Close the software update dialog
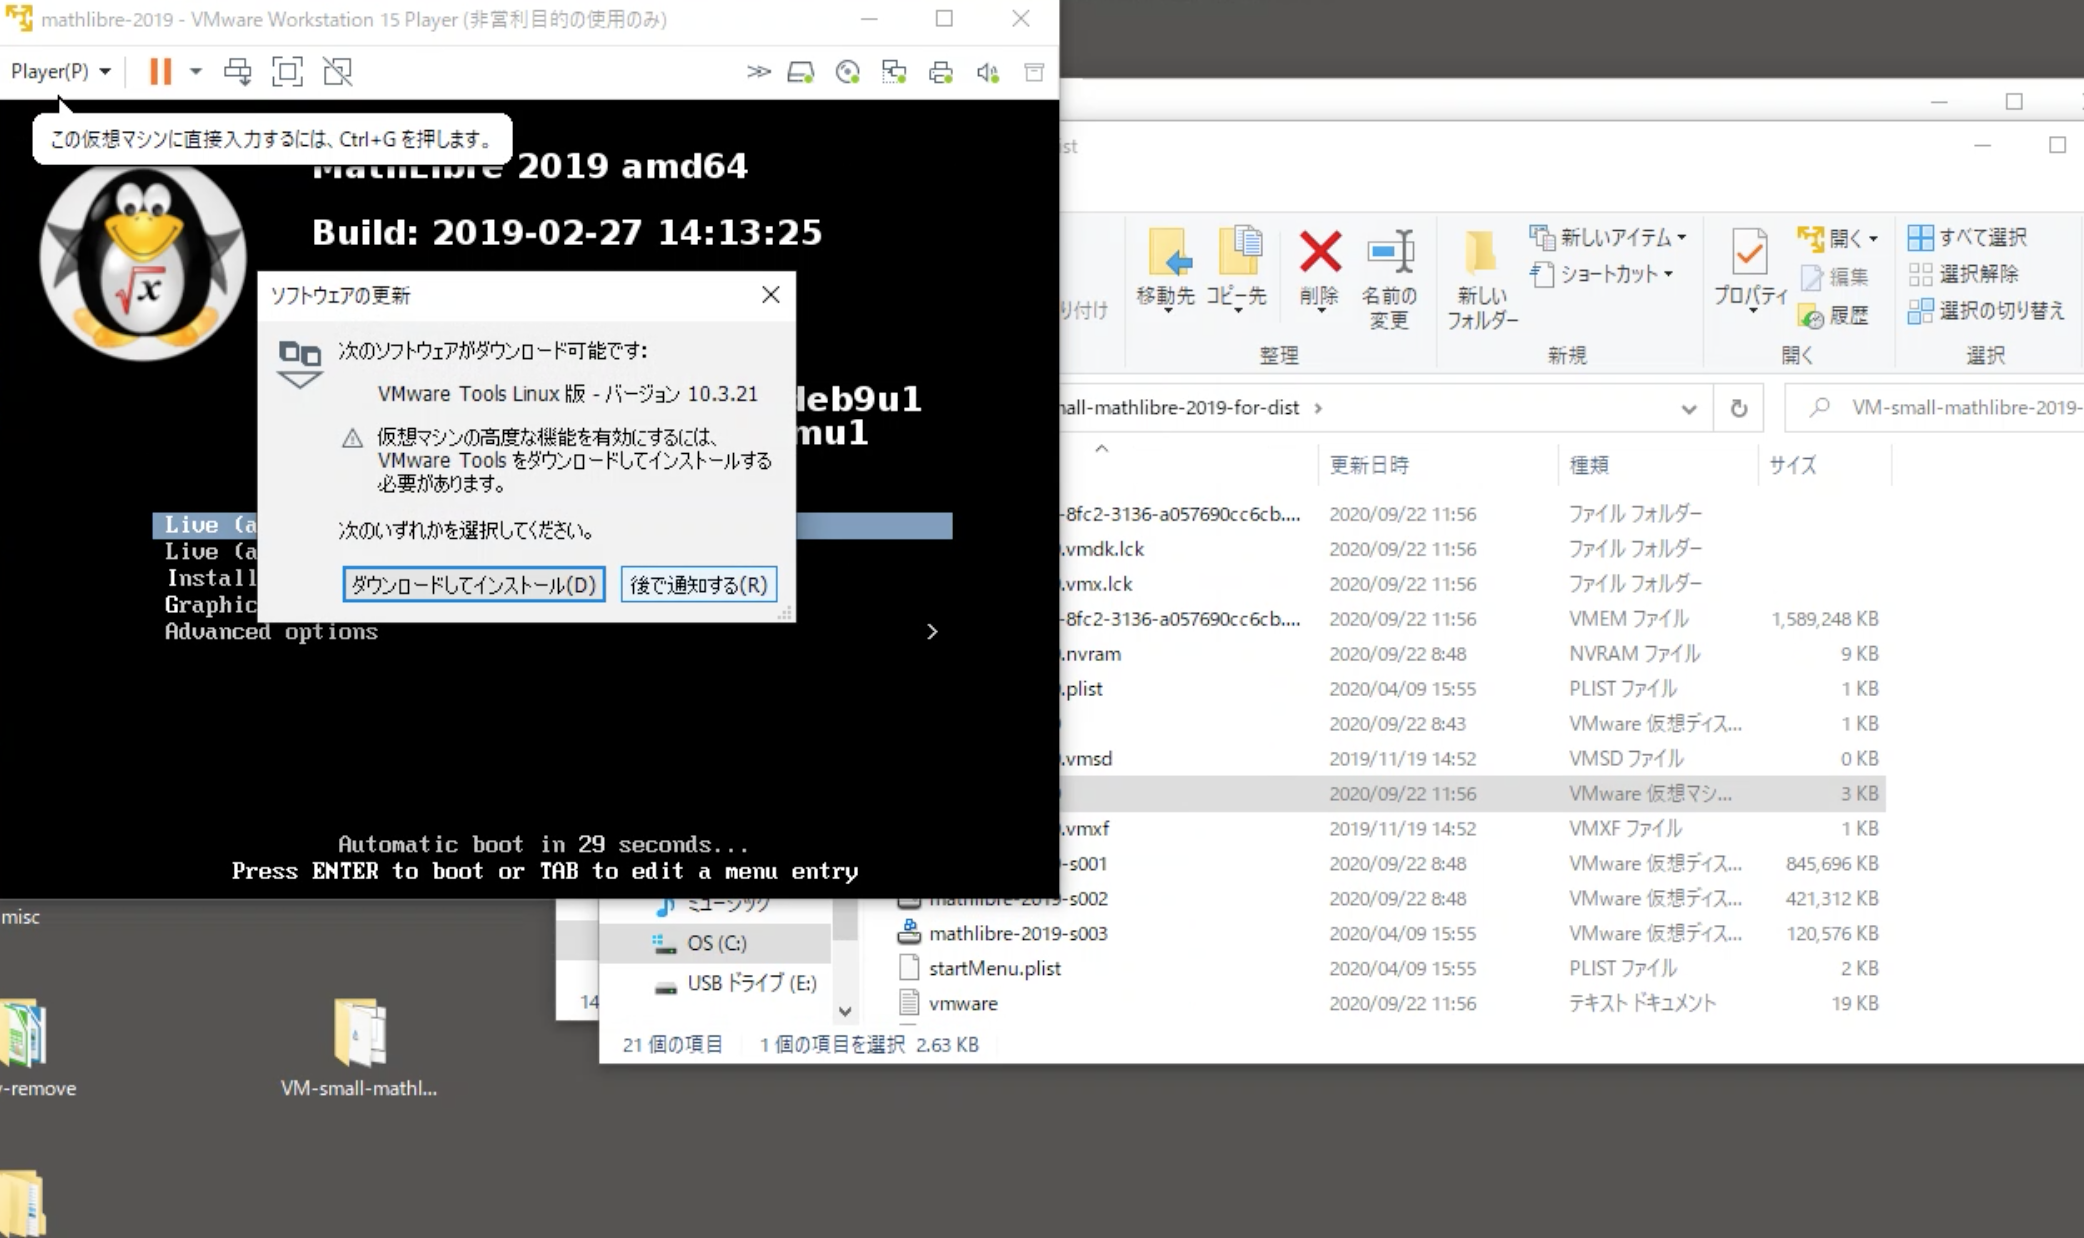Screen dimensions: 2084x1238 click(x=770, y=294)
